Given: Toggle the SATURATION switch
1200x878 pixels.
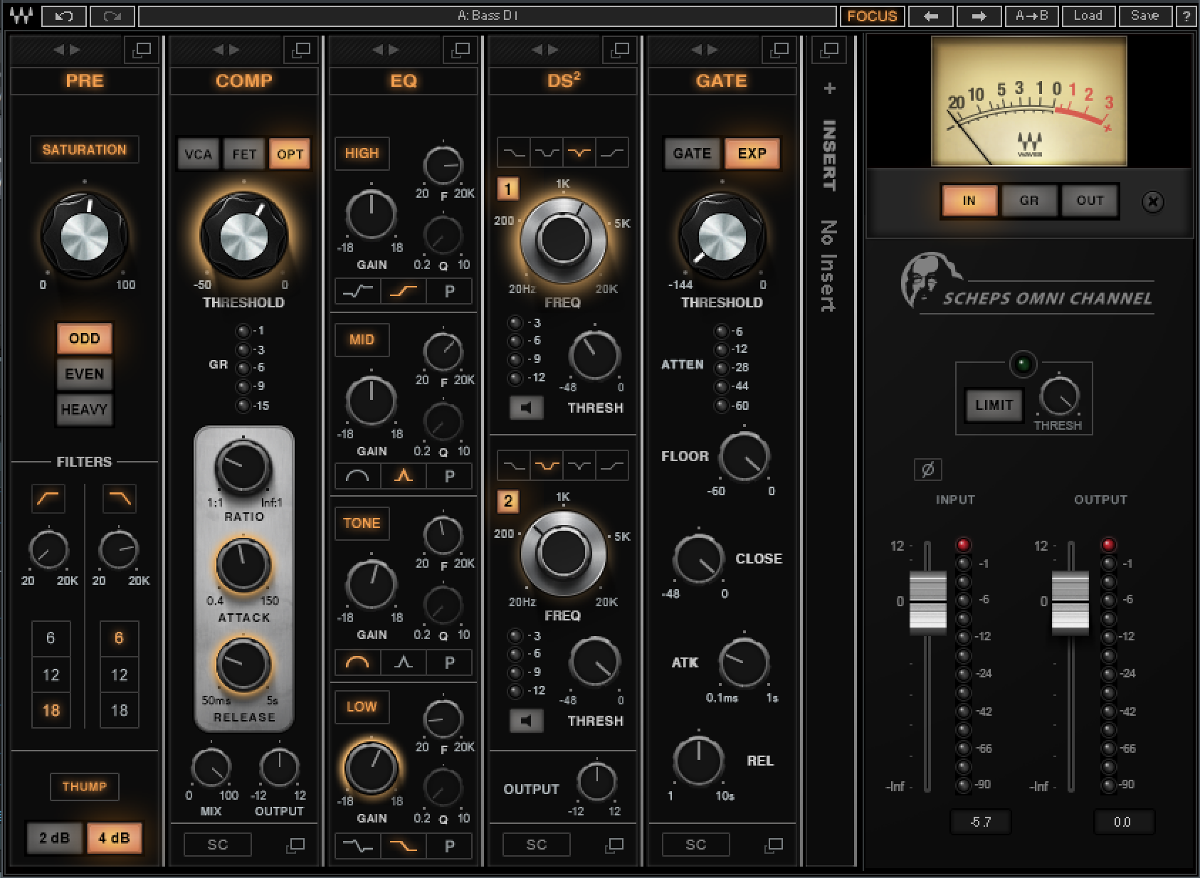Looking at the screenshot, I should point(84,150).
